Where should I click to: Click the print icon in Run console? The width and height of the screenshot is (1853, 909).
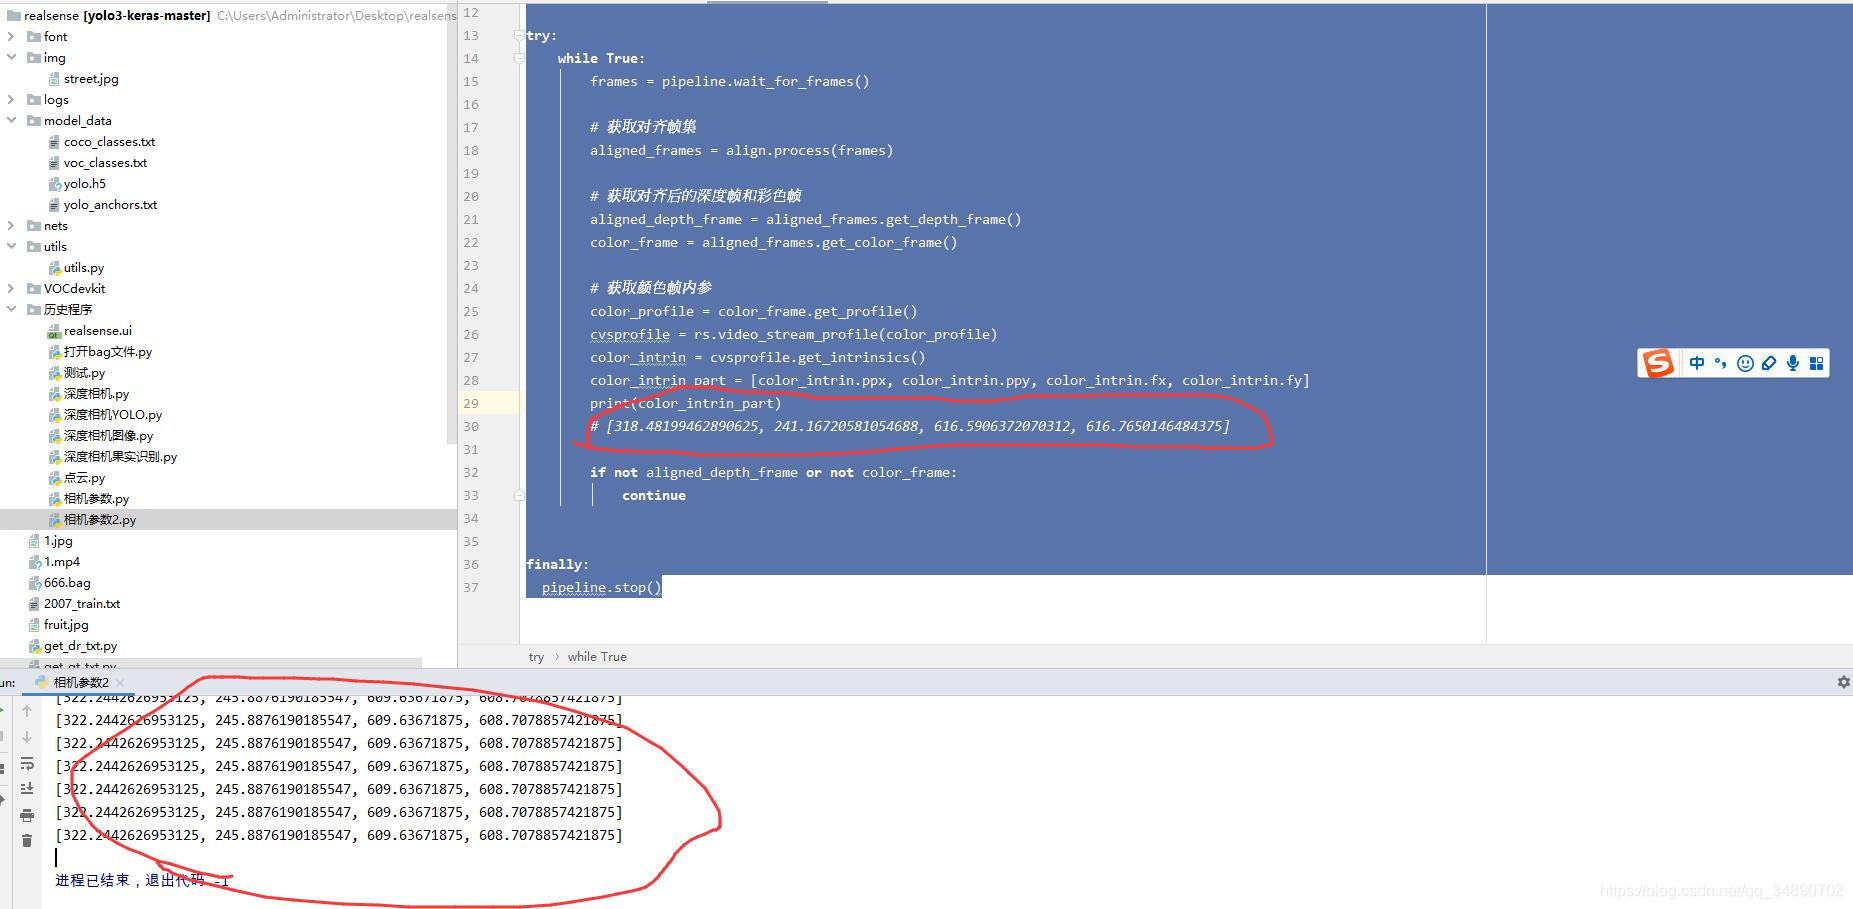click(27, 815)
